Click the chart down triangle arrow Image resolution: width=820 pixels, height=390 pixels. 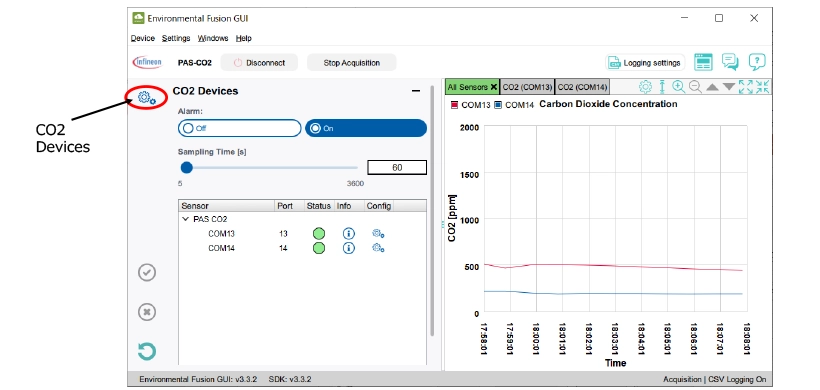[729, 87]
